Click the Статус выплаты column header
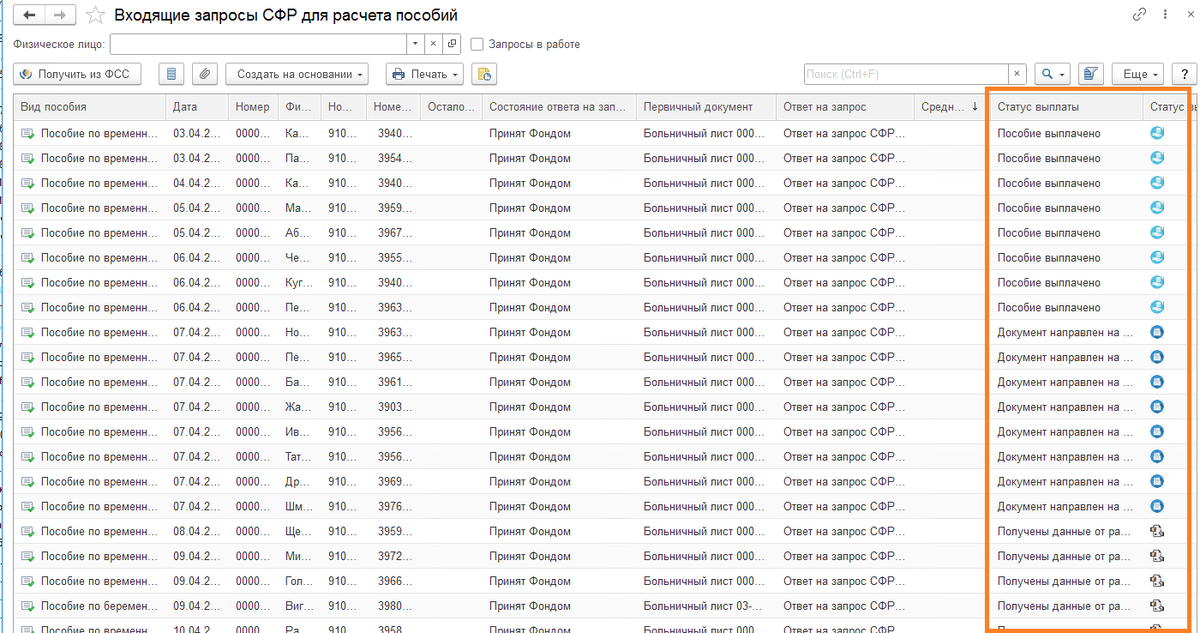This screenshot has height=633, width=1200. pos(1066,107)
